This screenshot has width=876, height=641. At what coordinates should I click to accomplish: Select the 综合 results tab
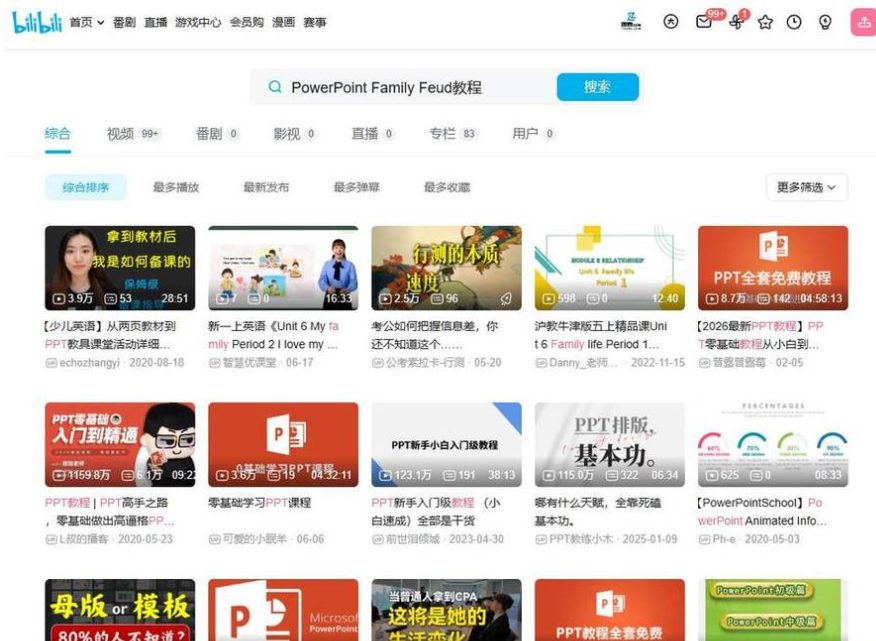coord(58,134)
